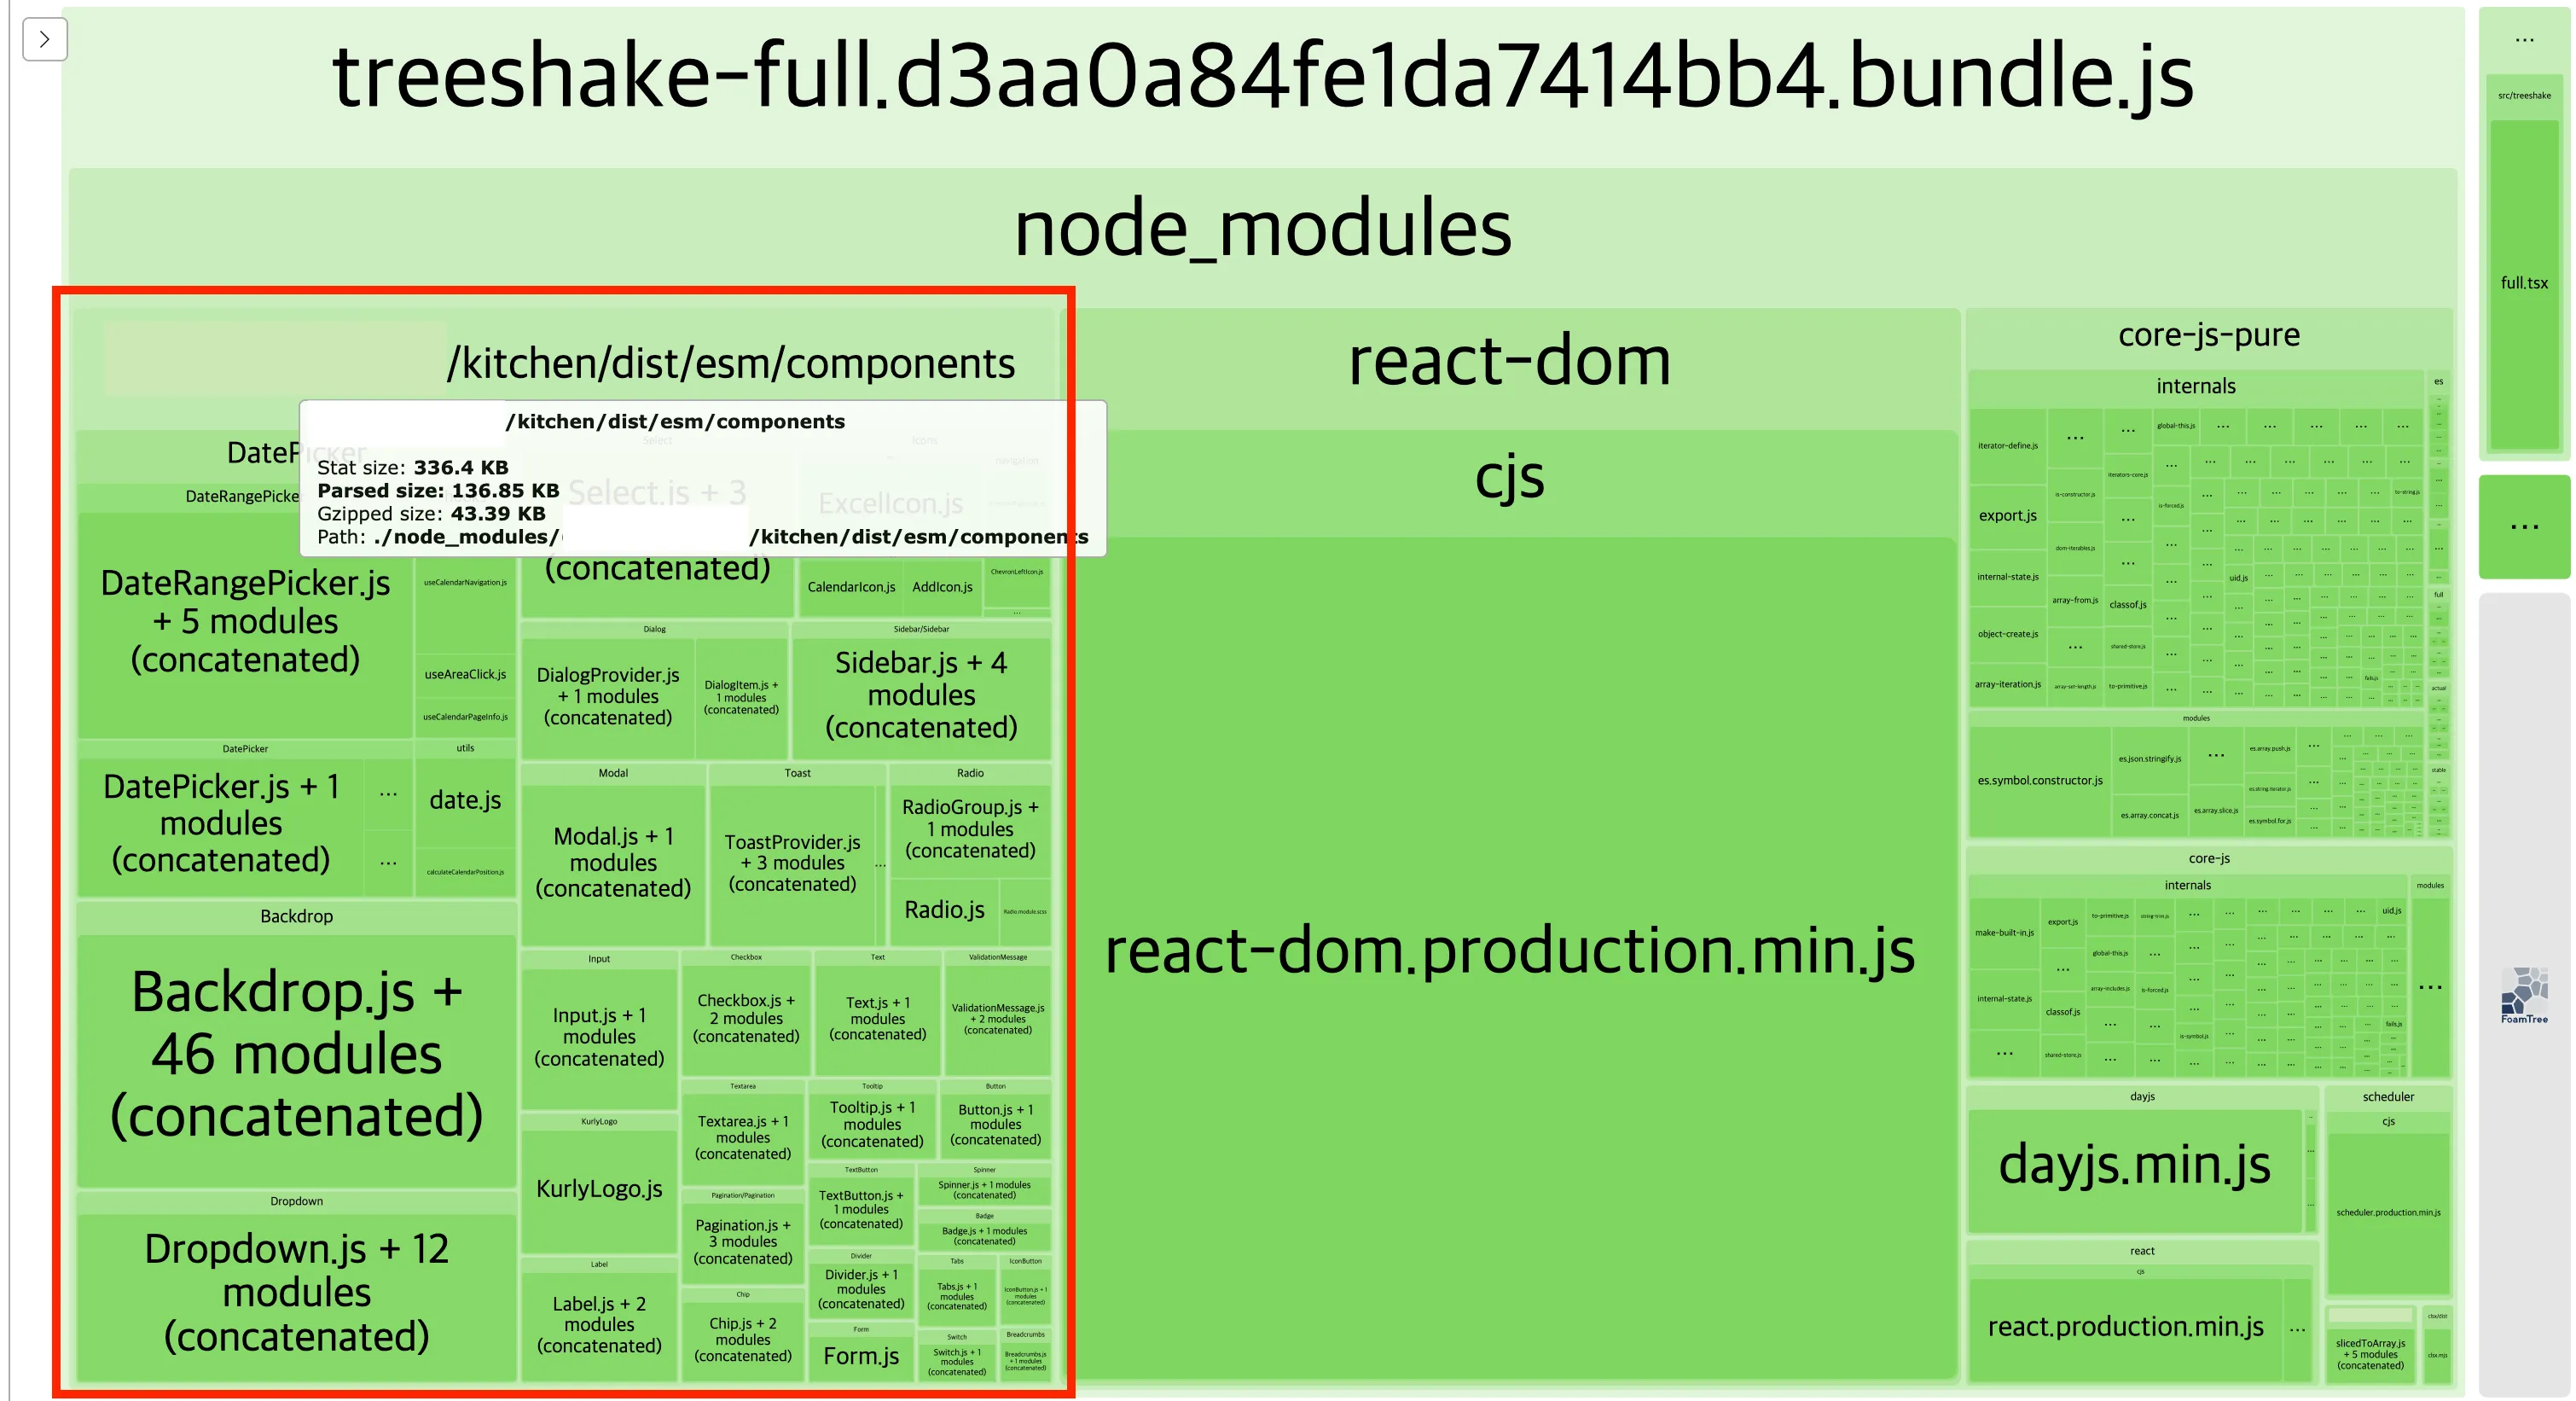The width and height of the screenshot is (2576, 1401).
Task: Click the react-dom group header
Action: [1510, 361]
